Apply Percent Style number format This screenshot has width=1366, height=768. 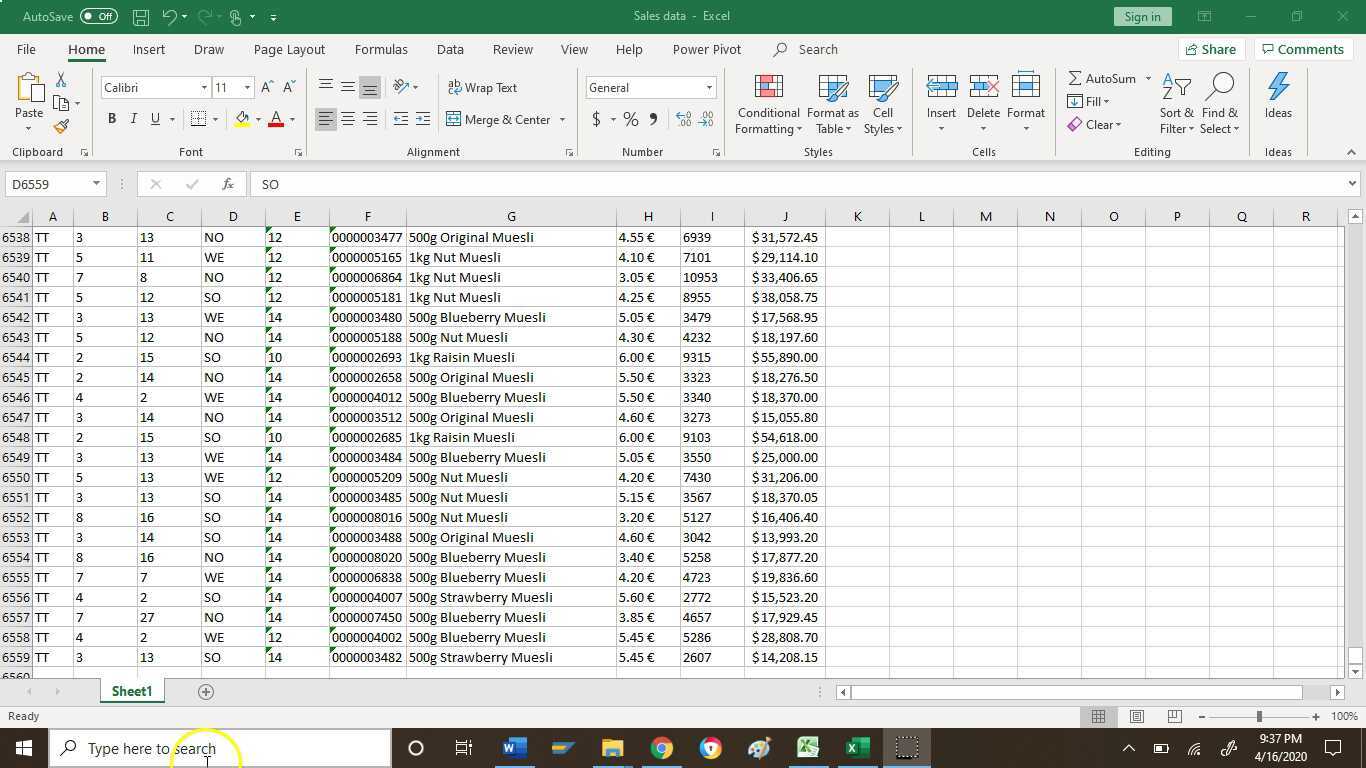[630, 119]
